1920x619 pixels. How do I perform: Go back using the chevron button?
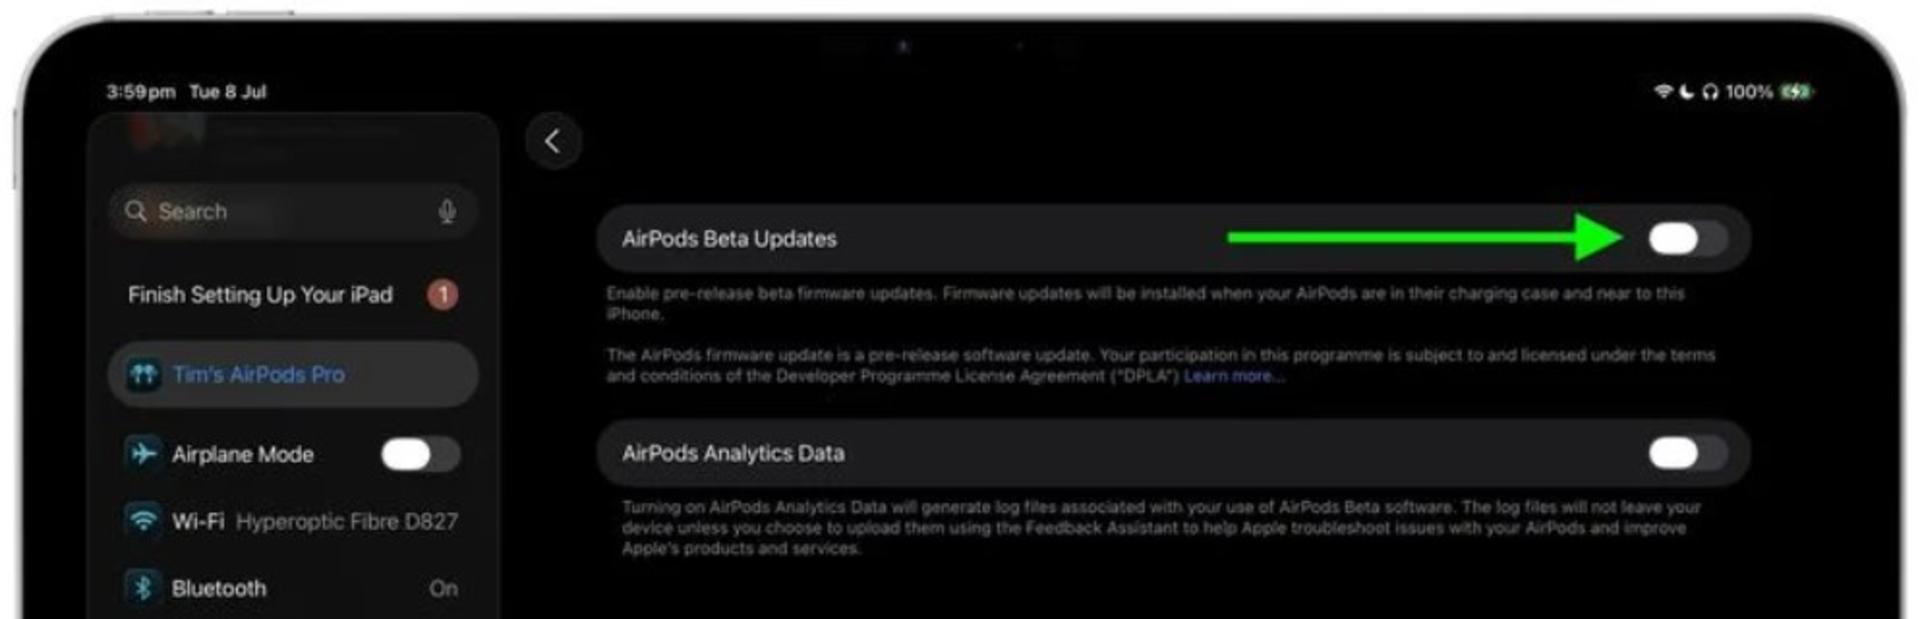553,142
